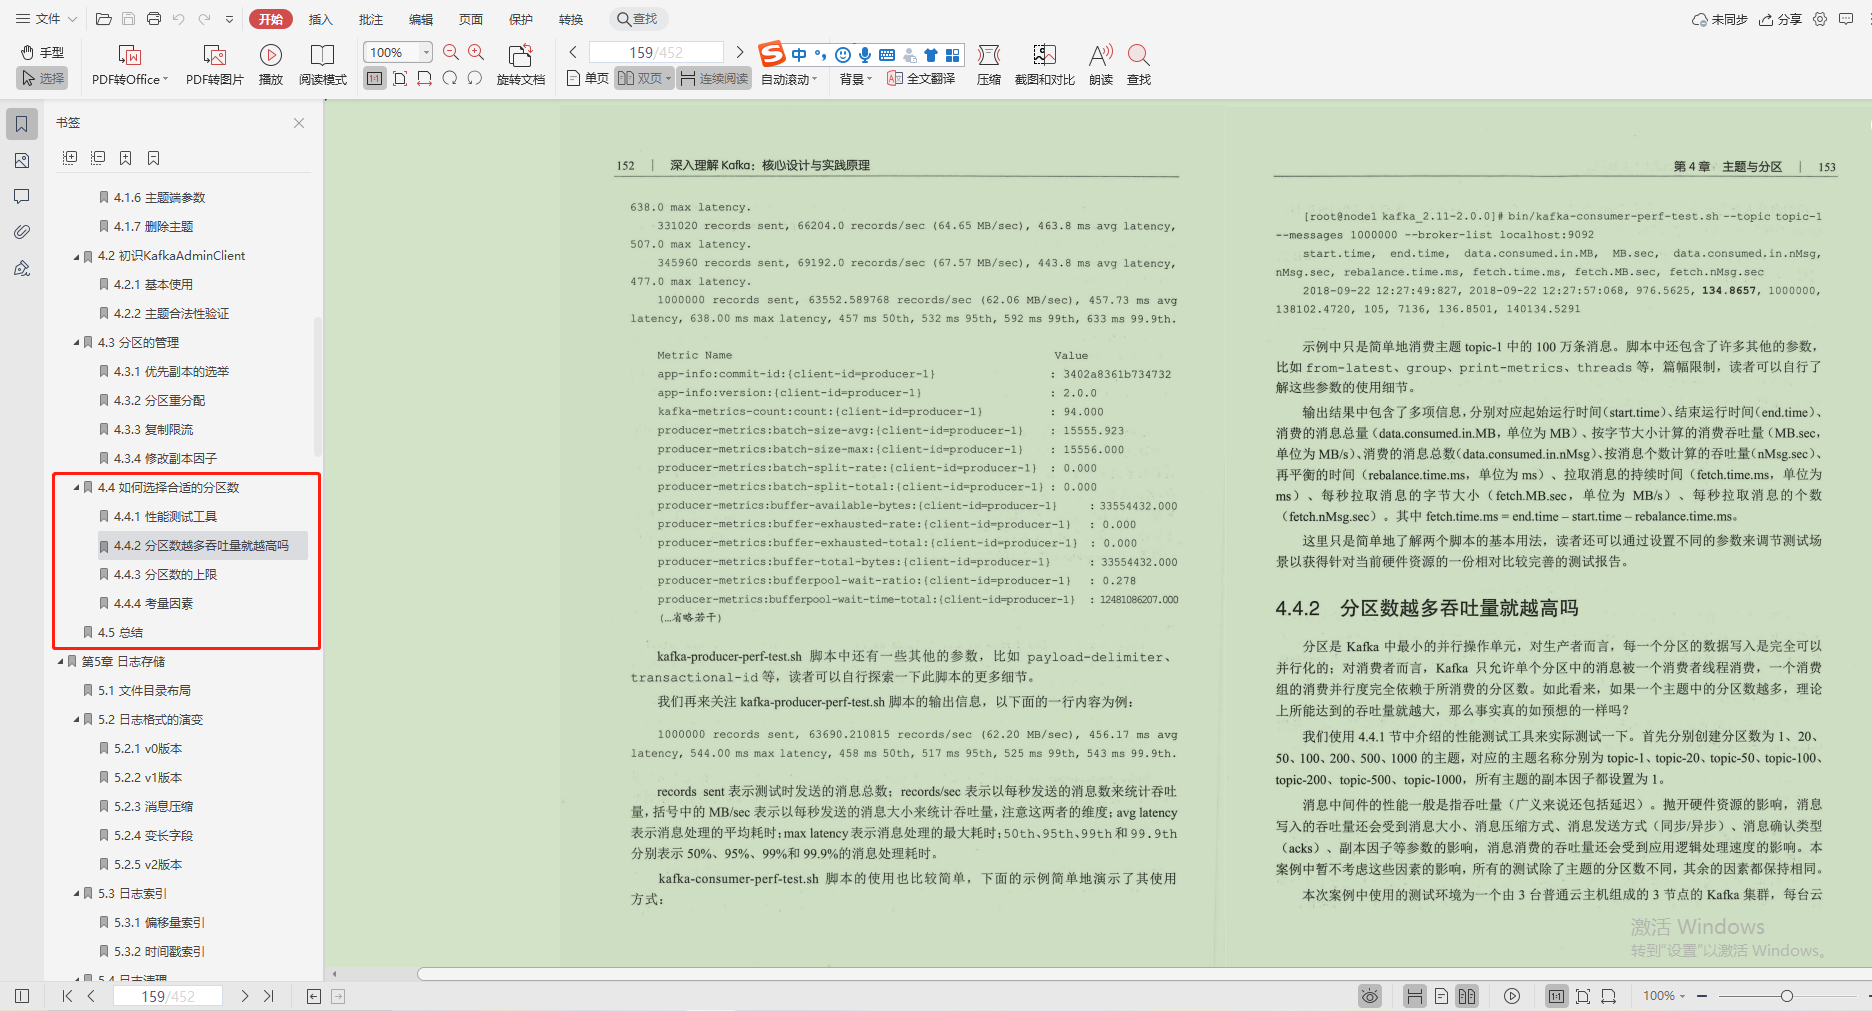
Task: Jump to last page in status bar
Action: (268, 996)
